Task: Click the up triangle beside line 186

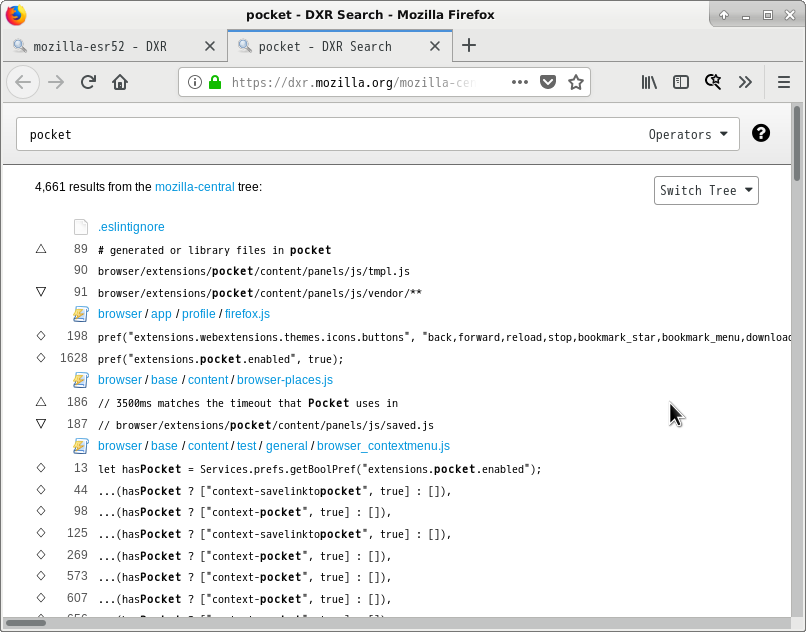Action: [x=41, y=402]
